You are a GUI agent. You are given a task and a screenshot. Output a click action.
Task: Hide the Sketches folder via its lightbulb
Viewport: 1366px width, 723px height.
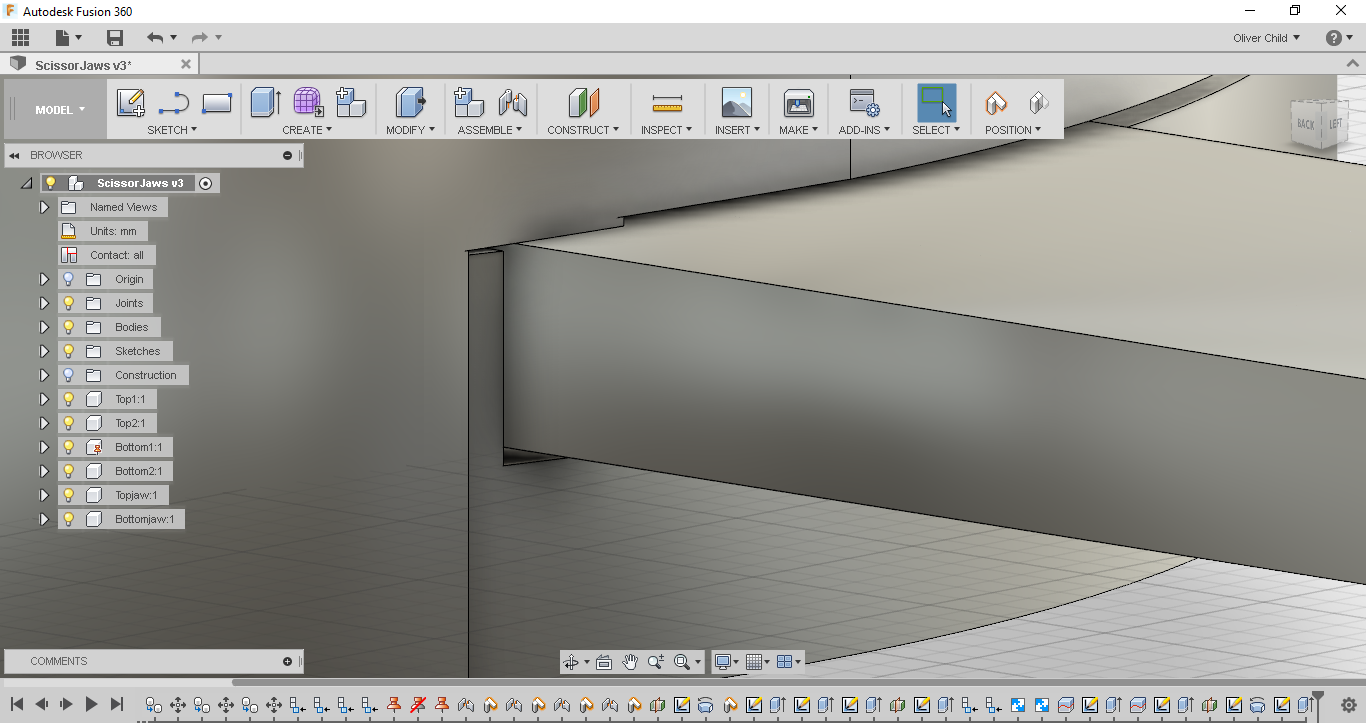69,351
